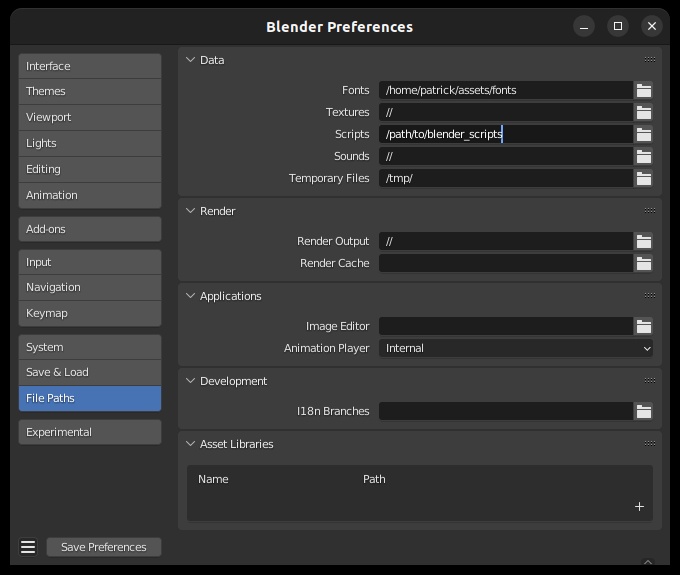Click the I18n Branches field
Viewport: 680px width, 575px height.
coord(506,411)
